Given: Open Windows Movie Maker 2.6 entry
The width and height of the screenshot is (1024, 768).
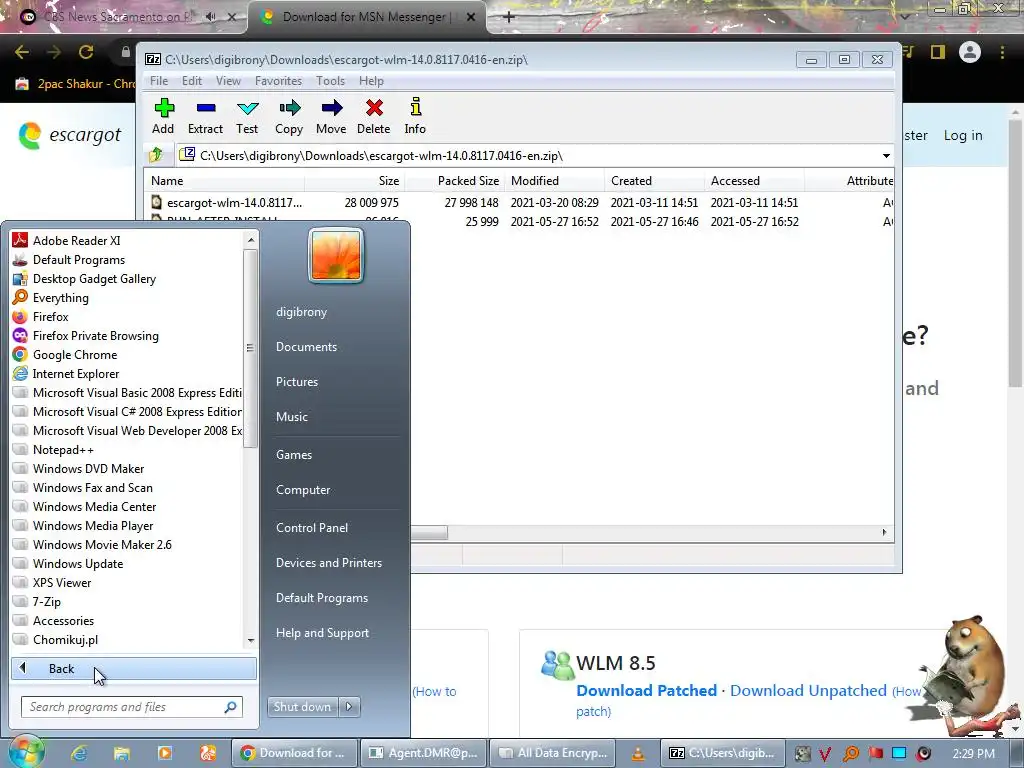Looking at the screenshot, I should pyautogui.click(x=102, y=545).
